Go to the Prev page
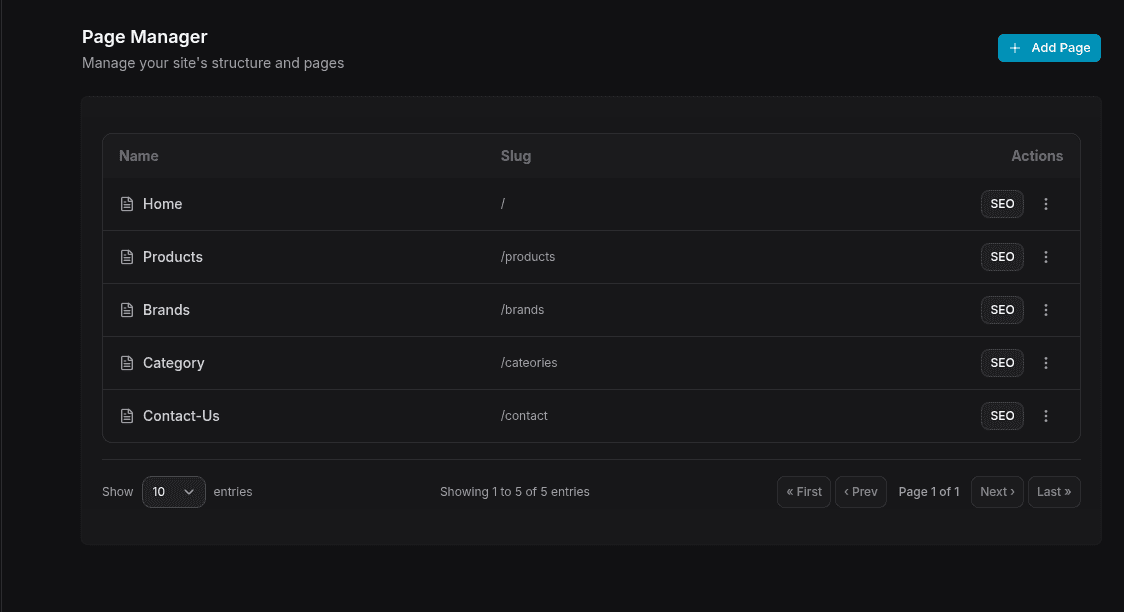Viewport: 1124px width, 612px height. tap(861, 492)
